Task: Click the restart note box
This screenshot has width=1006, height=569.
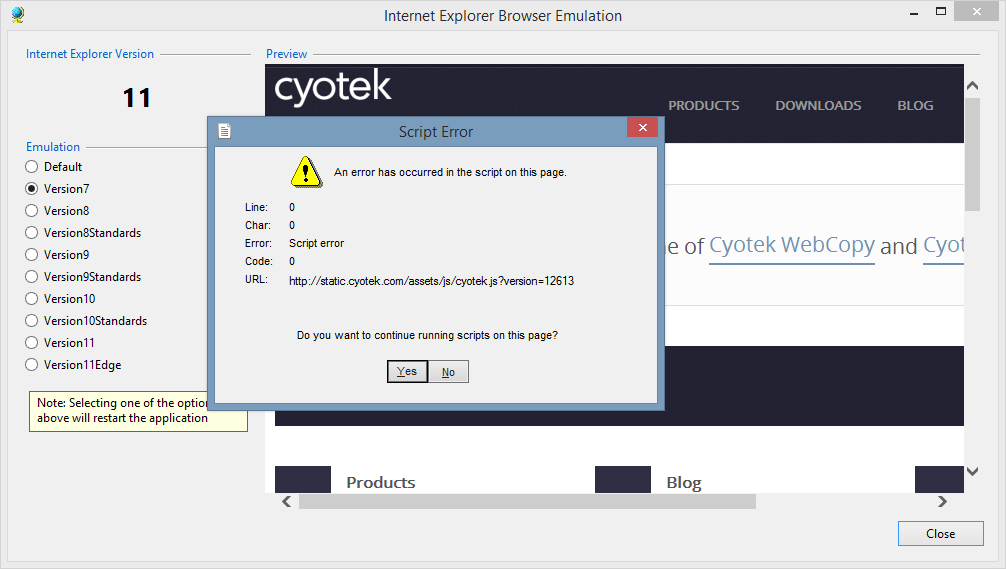Action: 138,411
